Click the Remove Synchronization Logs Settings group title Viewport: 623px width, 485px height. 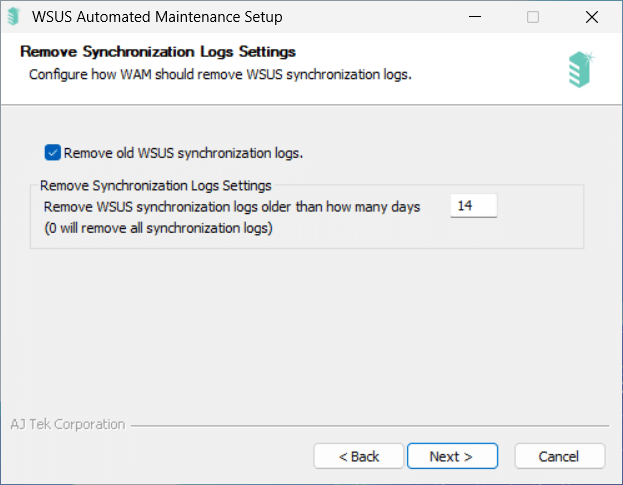(x=156, y=185)
